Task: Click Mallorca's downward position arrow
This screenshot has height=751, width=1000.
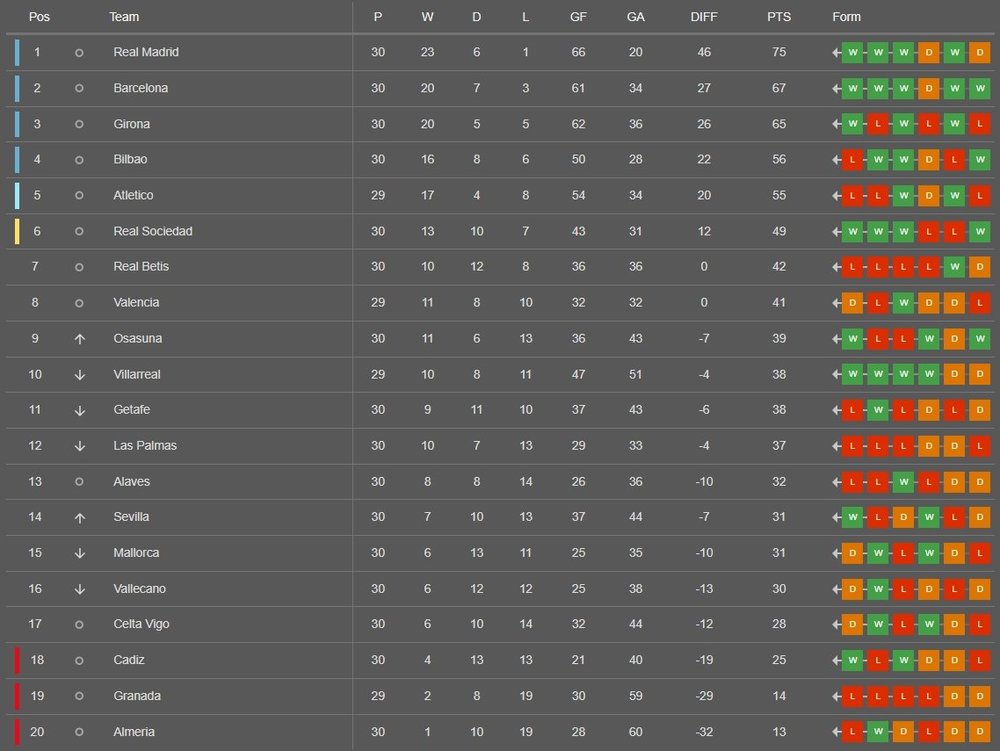Action: (79, 553)
